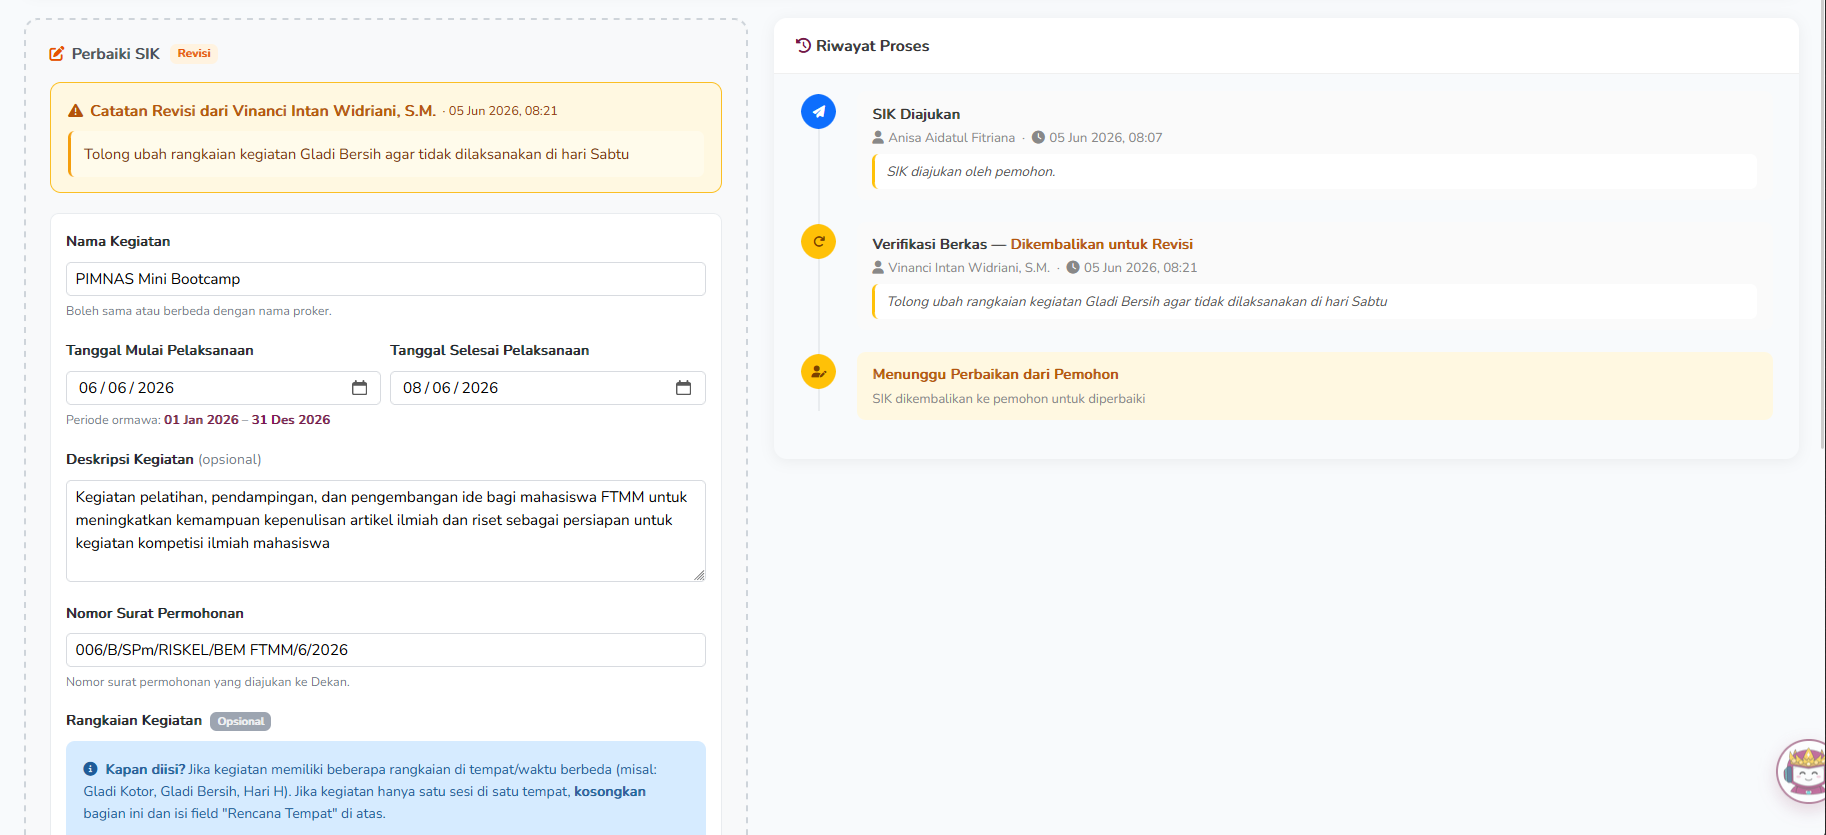Image resolution: width=1826 pixels, height=835 pixels.
Task: Click the 'Kapan diisi?' info text
Action: click(x=145, y=769)
